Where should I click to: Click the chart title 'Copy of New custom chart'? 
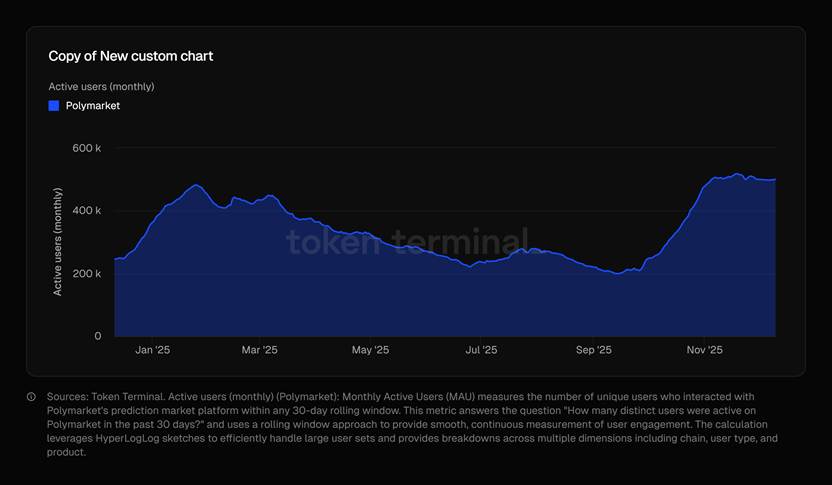click(x=131, y=56)
